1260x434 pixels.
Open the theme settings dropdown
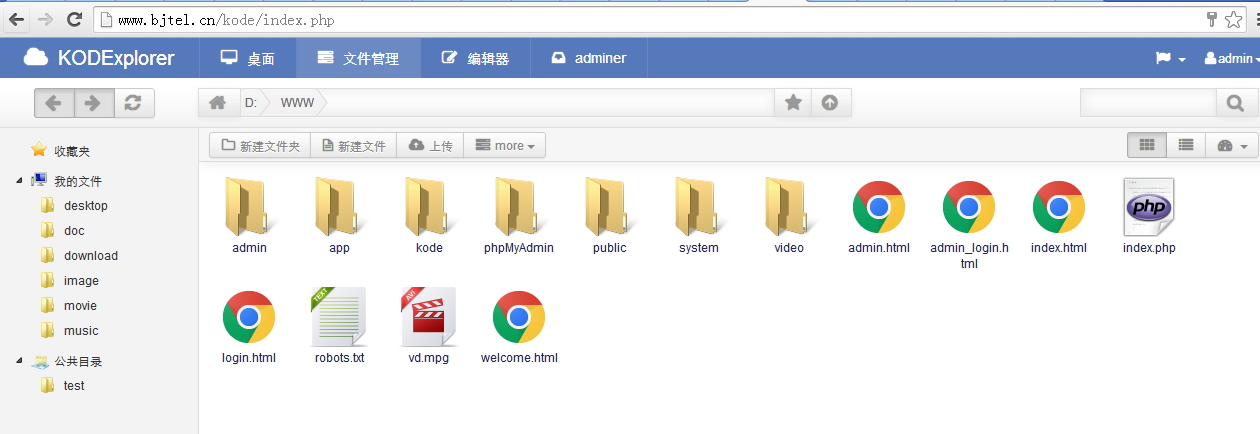[1231, 146]
